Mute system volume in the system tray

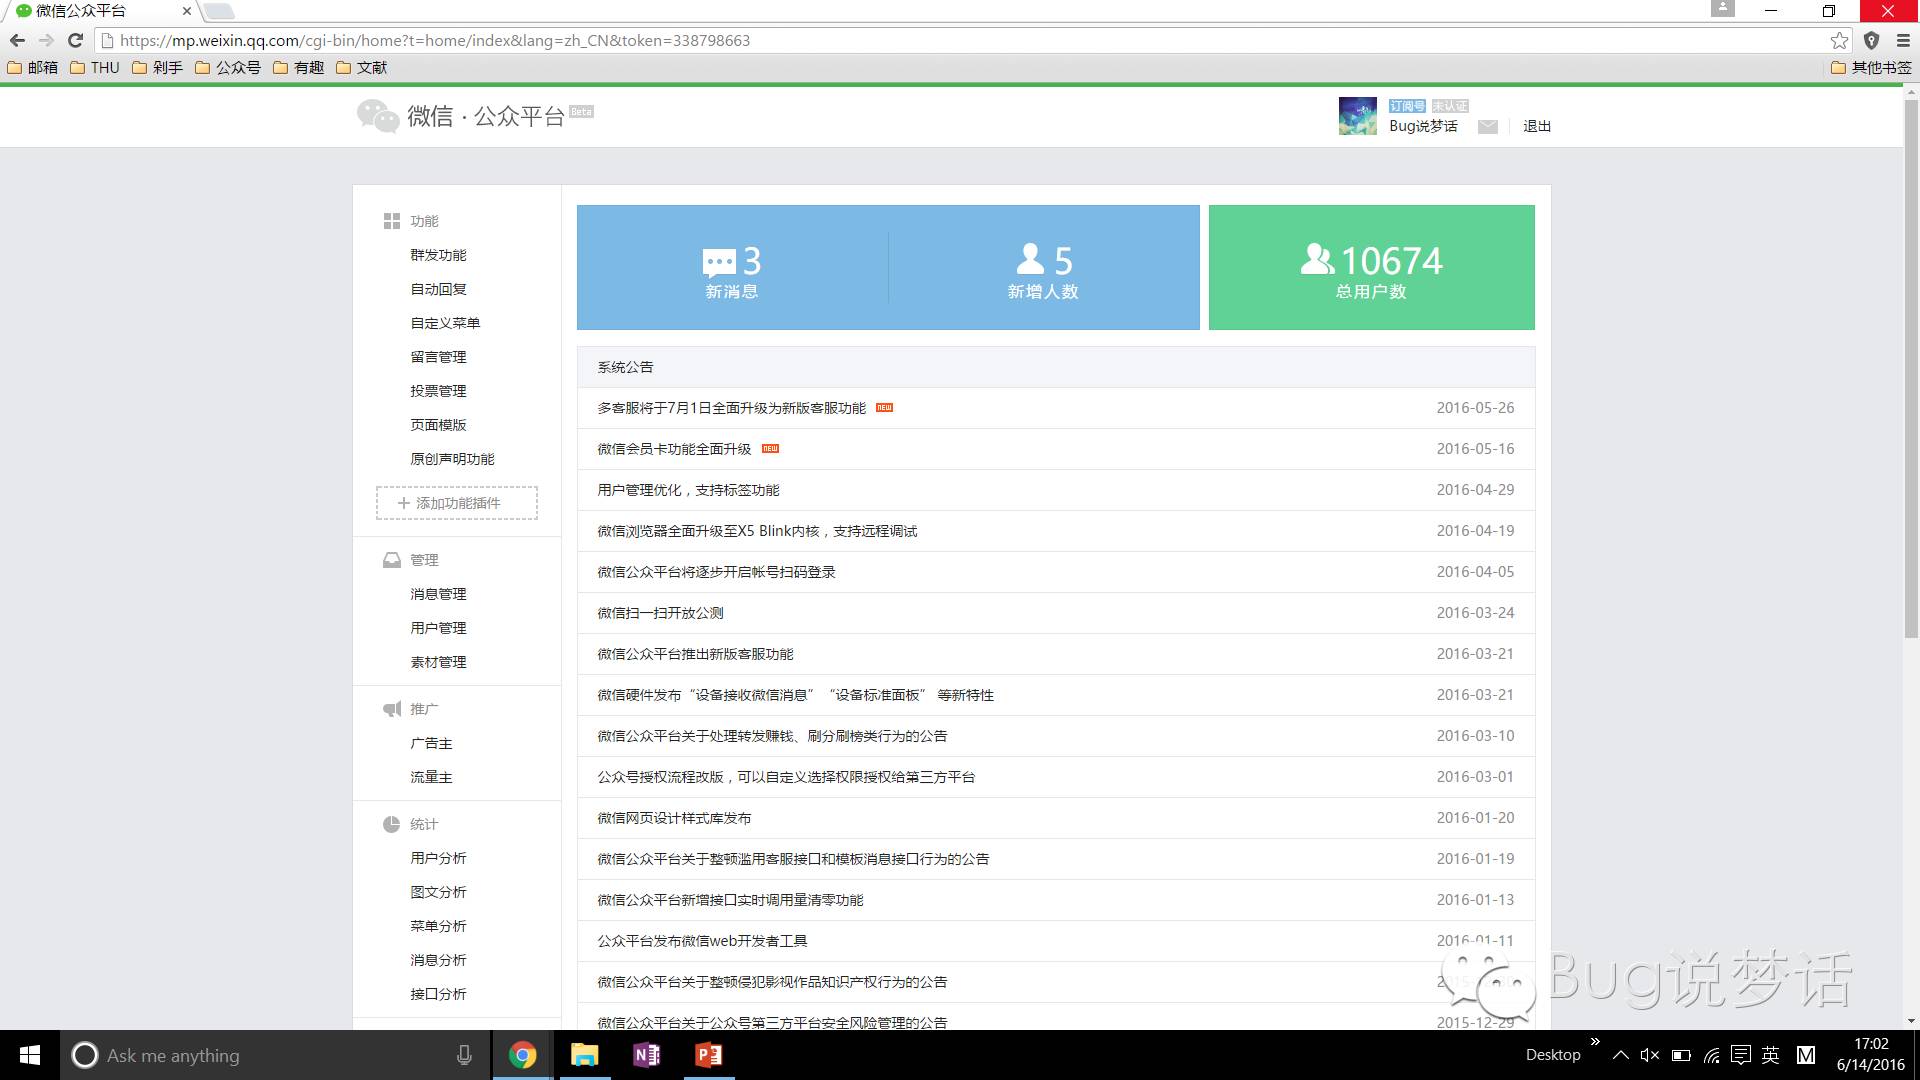1648,1055
